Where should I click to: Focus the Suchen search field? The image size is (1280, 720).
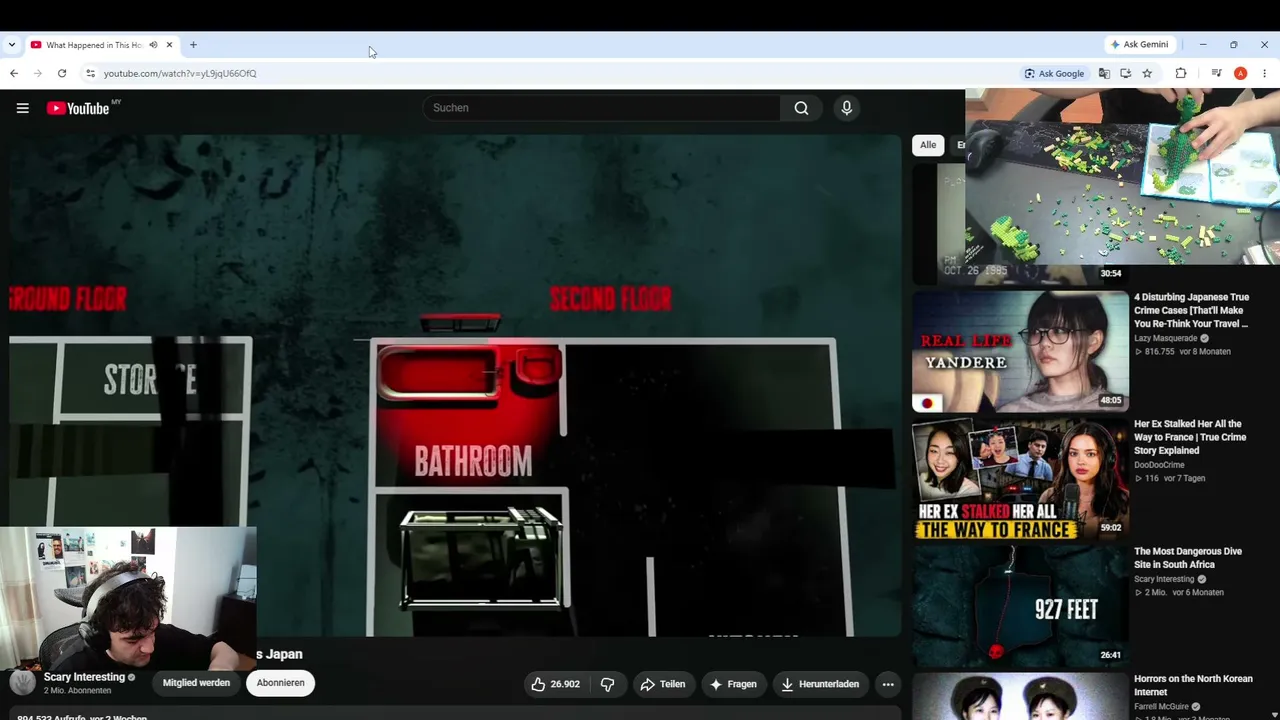tap(601, 108)
